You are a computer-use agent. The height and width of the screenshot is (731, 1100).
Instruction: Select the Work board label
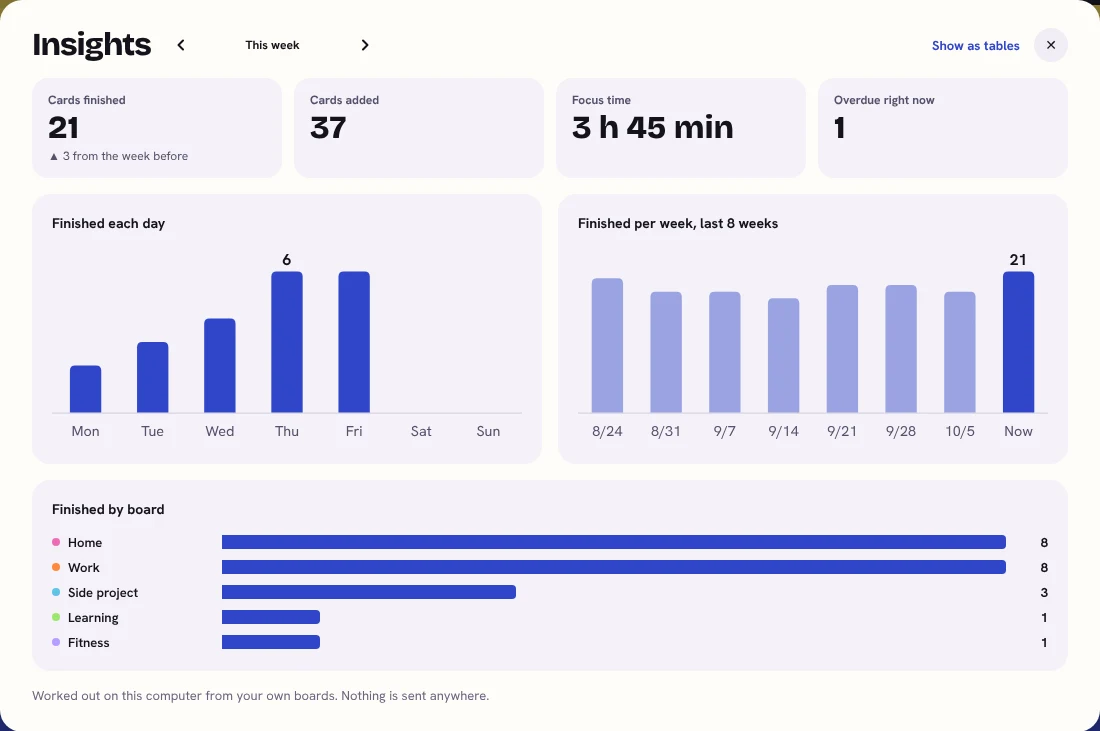pos(83,568)
